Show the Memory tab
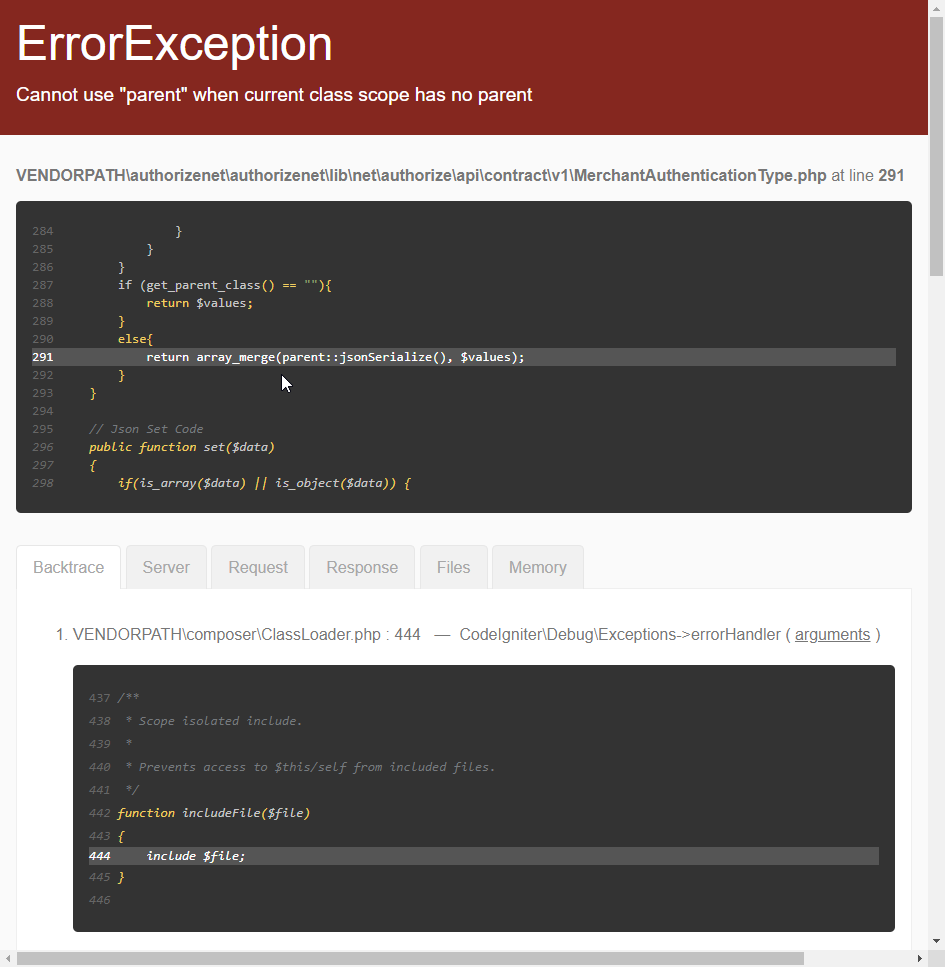This screenshot has height=967, width=945. click(x=537, y=567)
